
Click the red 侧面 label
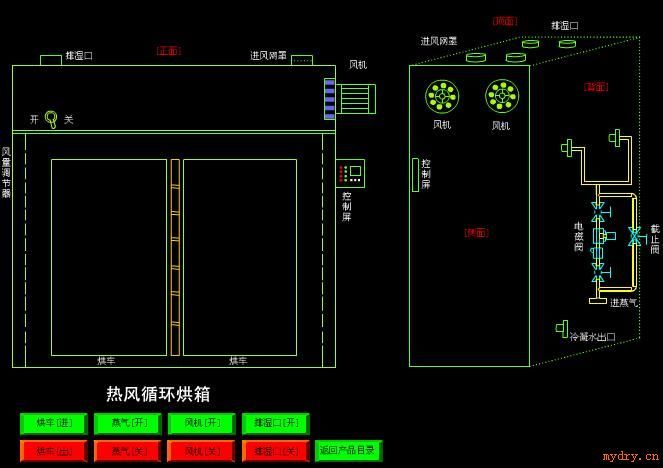click(x=477, y=233)
